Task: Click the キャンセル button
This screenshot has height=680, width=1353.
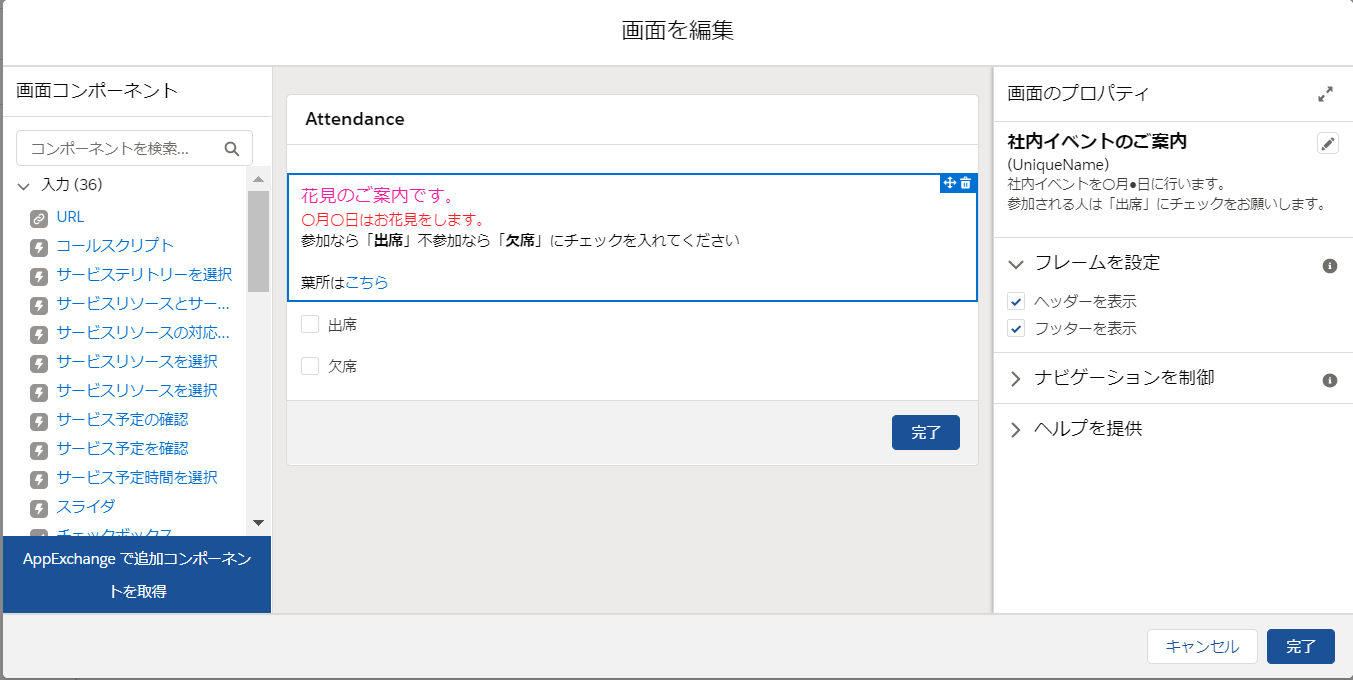Action: 1202,646
